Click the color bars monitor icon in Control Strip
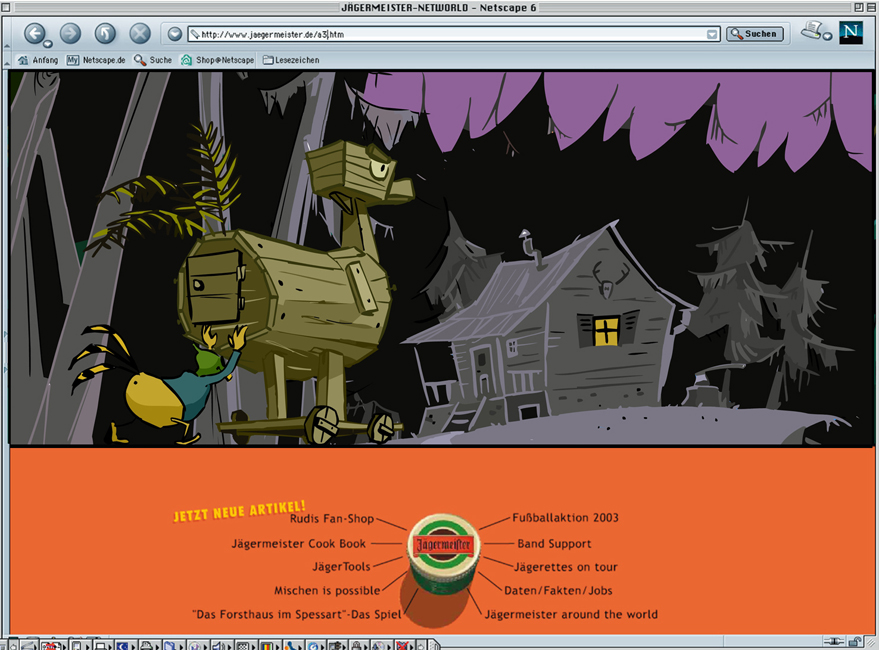The width and height of the screenshot is (879, 650). (267, 646)
